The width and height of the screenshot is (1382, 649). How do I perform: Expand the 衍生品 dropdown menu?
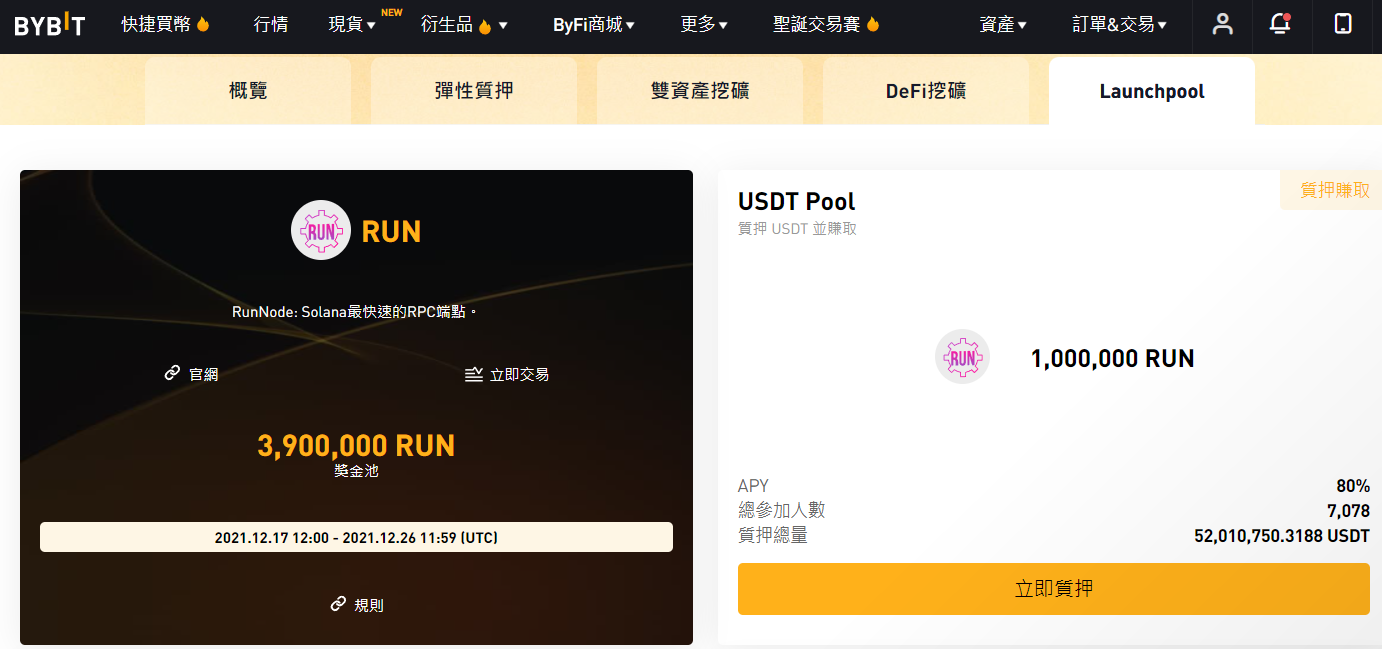464,25
